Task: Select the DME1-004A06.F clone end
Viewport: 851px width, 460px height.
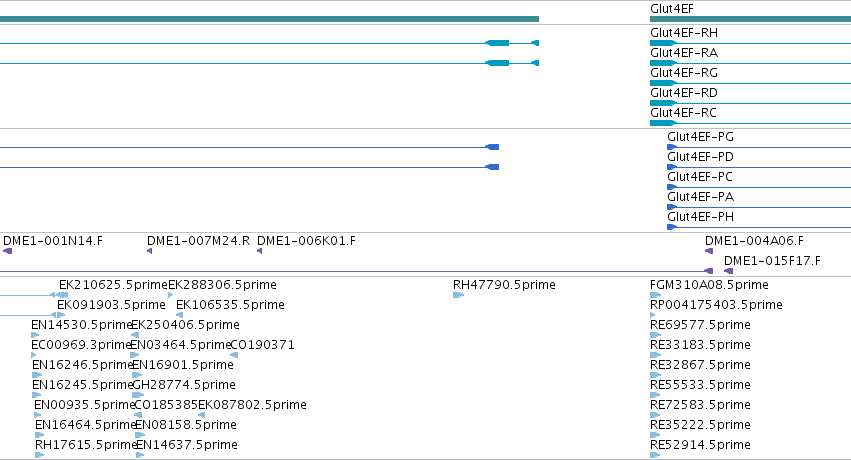Action: [709, 251]
